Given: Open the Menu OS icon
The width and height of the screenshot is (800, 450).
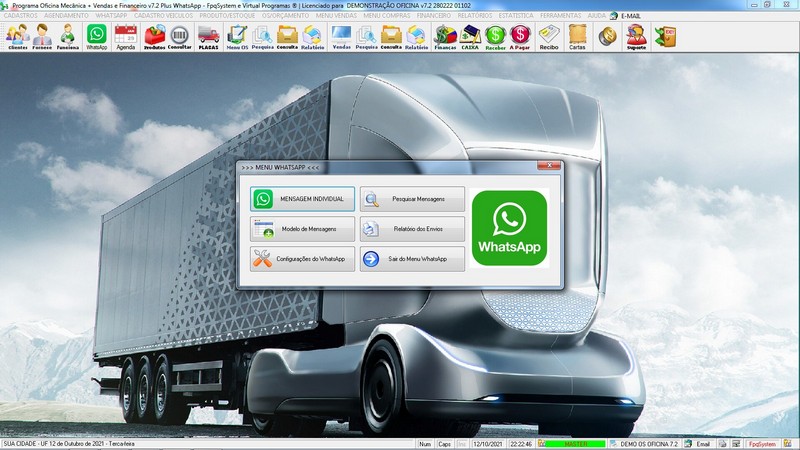Looking at the screenshot, I should [237, 37].
